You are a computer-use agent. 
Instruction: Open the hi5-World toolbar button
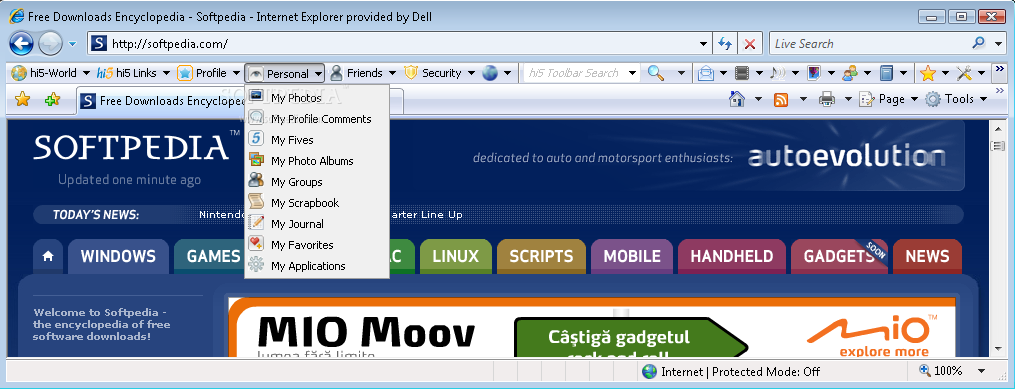(x=49, y=73)
